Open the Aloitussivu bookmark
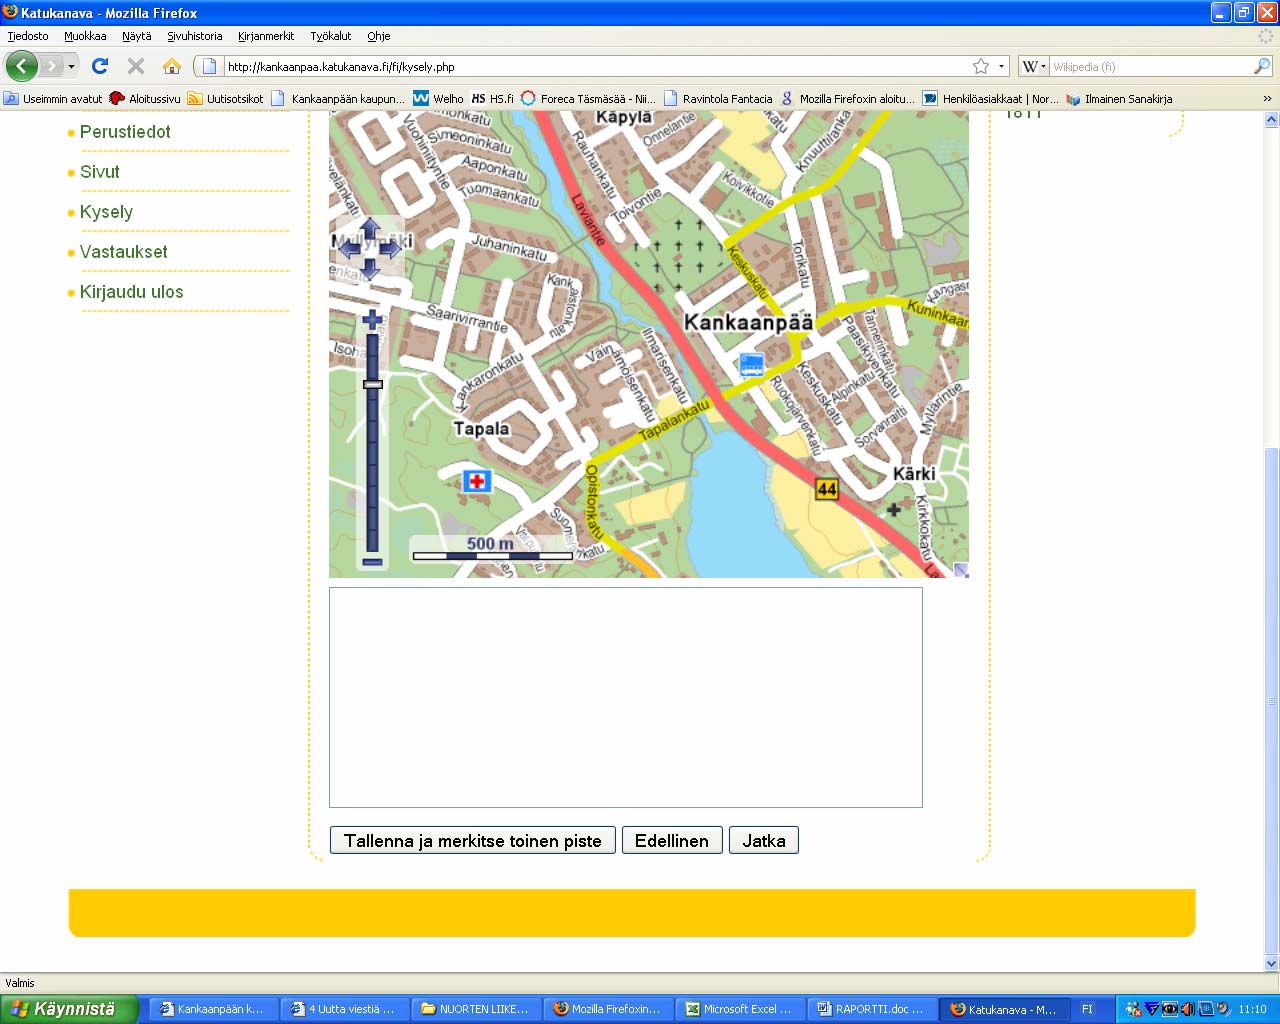 point(145,99)
